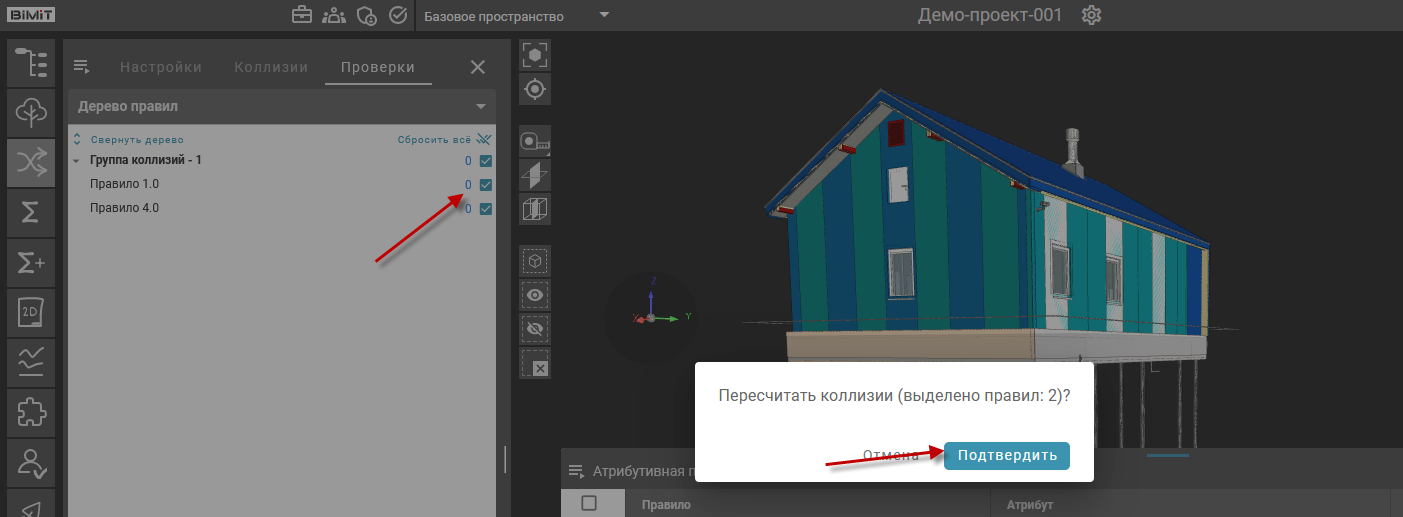Toggle the Группа коллизий - 1 checkbox
This screenshot has height=517, width=1403.
tap(486, 161)
